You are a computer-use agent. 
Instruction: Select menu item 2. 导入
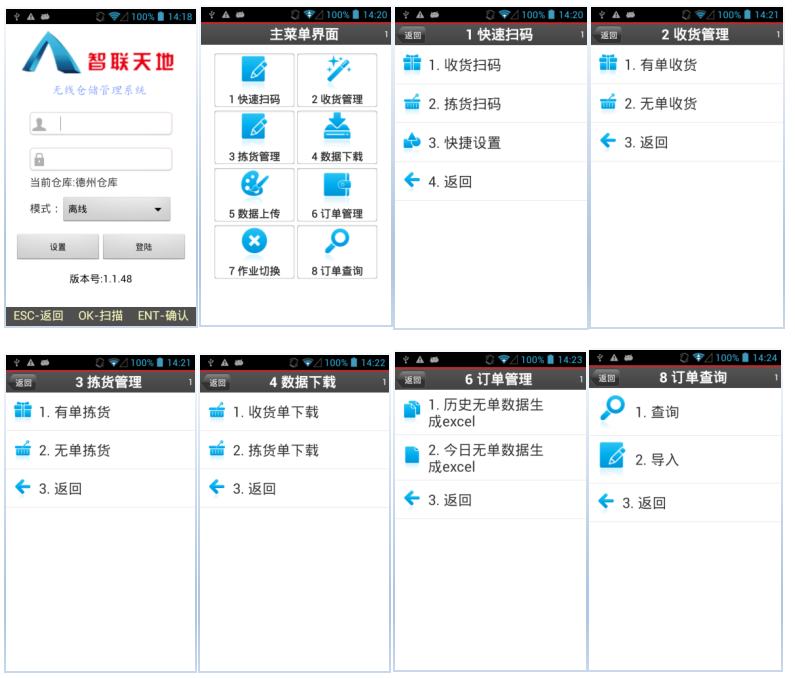tap(685, 459)
